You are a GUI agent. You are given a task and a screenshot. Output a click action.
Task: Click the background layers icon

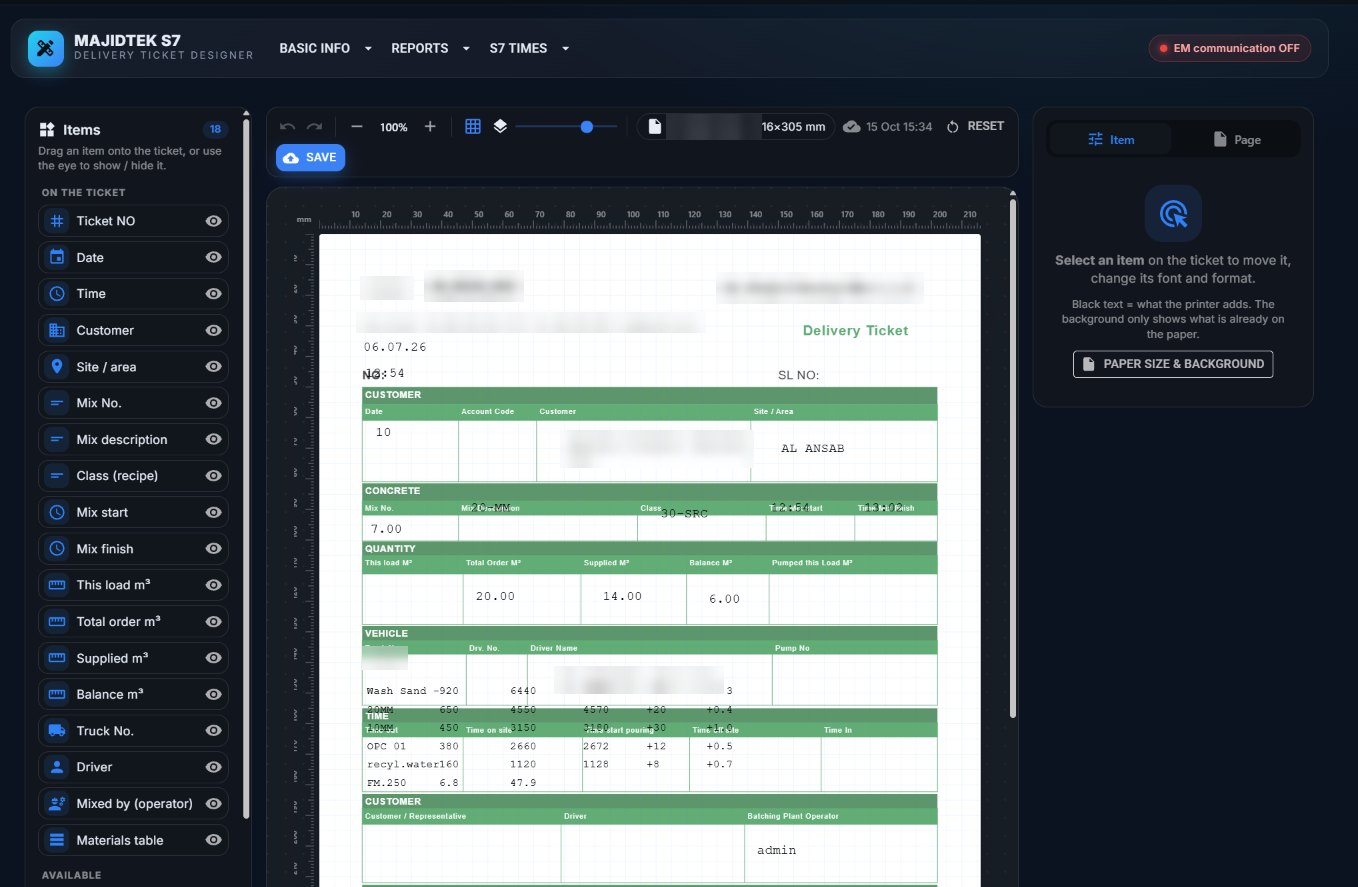coord(500,127)
